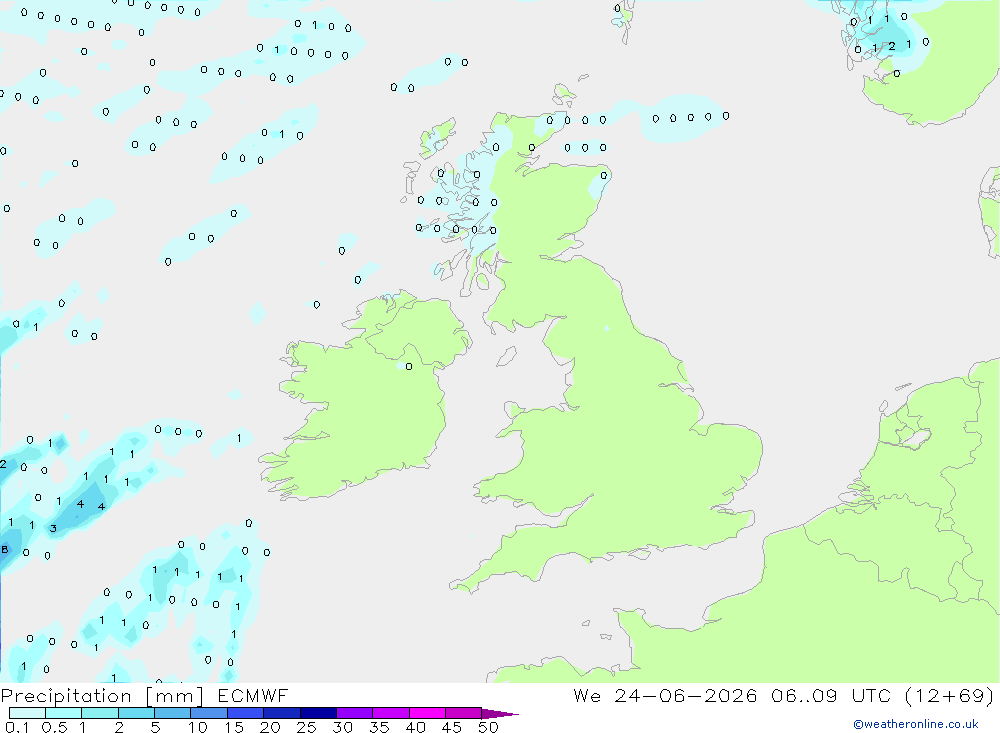Click the "Precipitation [mm]" title text

point(102,696)
